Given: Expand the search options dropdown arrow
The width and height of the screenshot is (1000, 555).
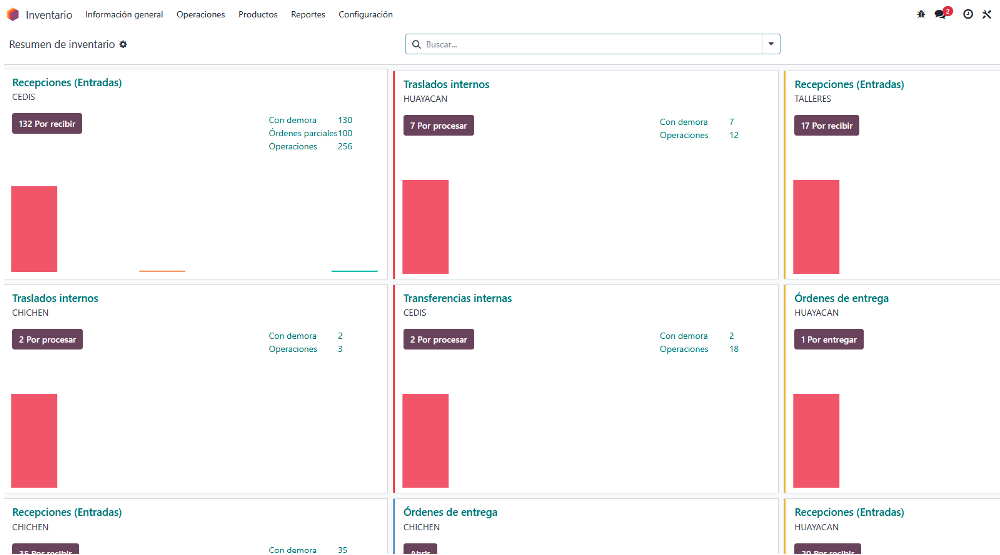Looking at the screenshot, I should pyautogui.click(x=771, y=44).
